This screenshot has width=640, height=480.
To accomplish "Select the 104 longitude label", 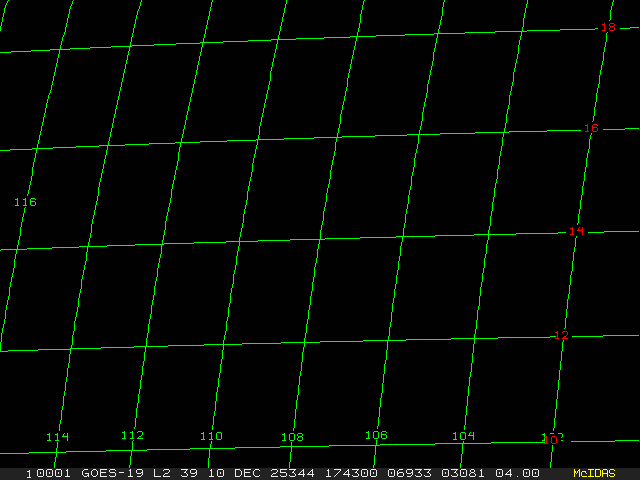I will pos(463,436).
